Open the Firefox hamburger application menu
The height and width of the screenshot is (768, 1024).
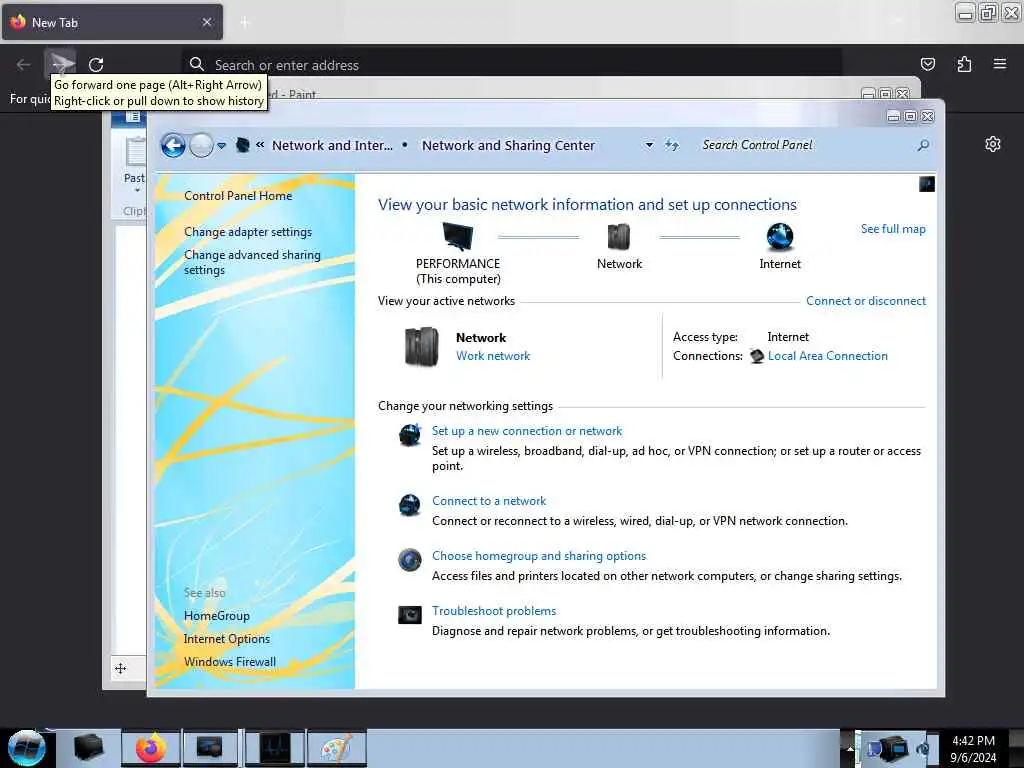[x=1000, y=64]
